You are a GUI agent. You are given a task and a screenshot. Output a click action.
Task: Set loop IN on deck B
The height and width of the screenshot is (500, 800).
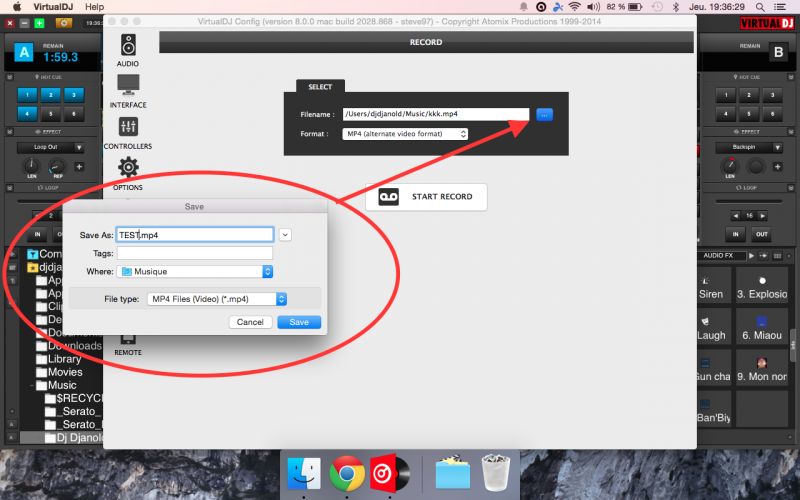point(735,234)
